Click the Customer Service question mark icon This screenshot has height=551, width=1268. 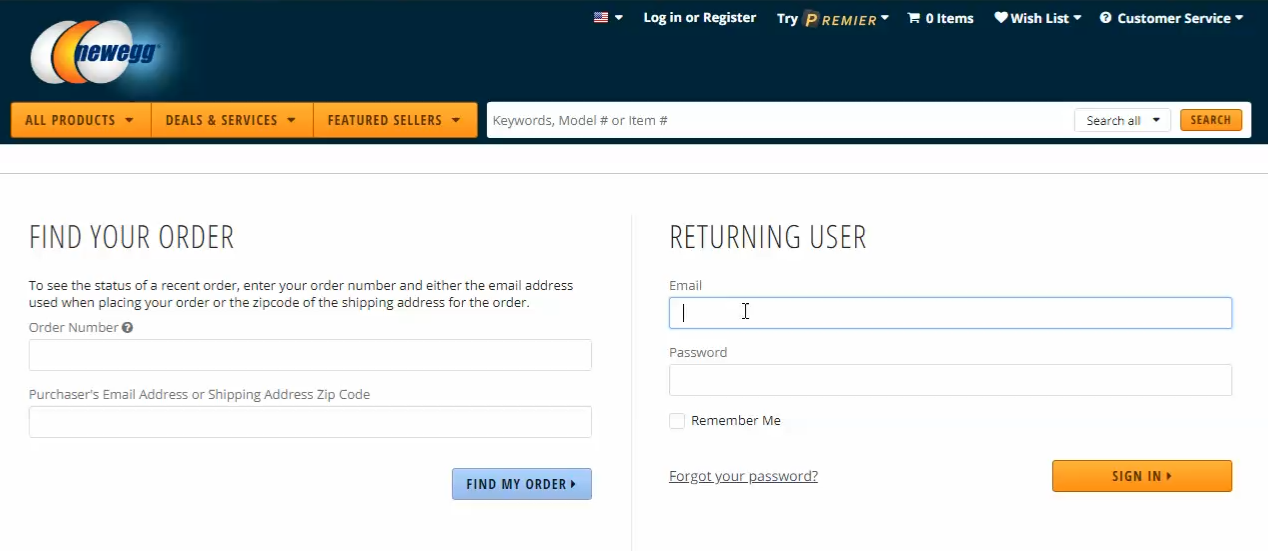coord(1106,18)
